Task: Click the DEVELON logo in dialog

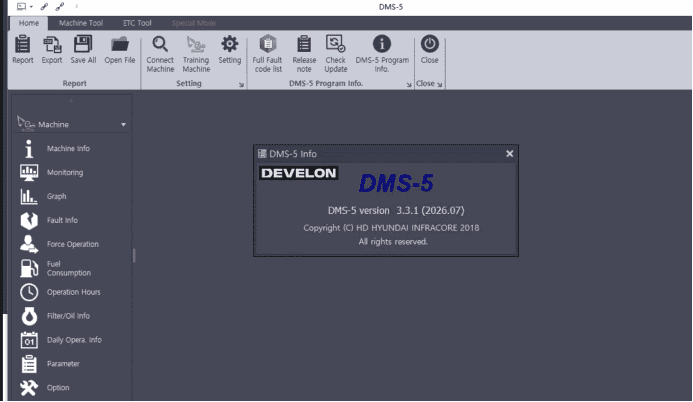Action: pyautogui.click(x=298, y=173)
